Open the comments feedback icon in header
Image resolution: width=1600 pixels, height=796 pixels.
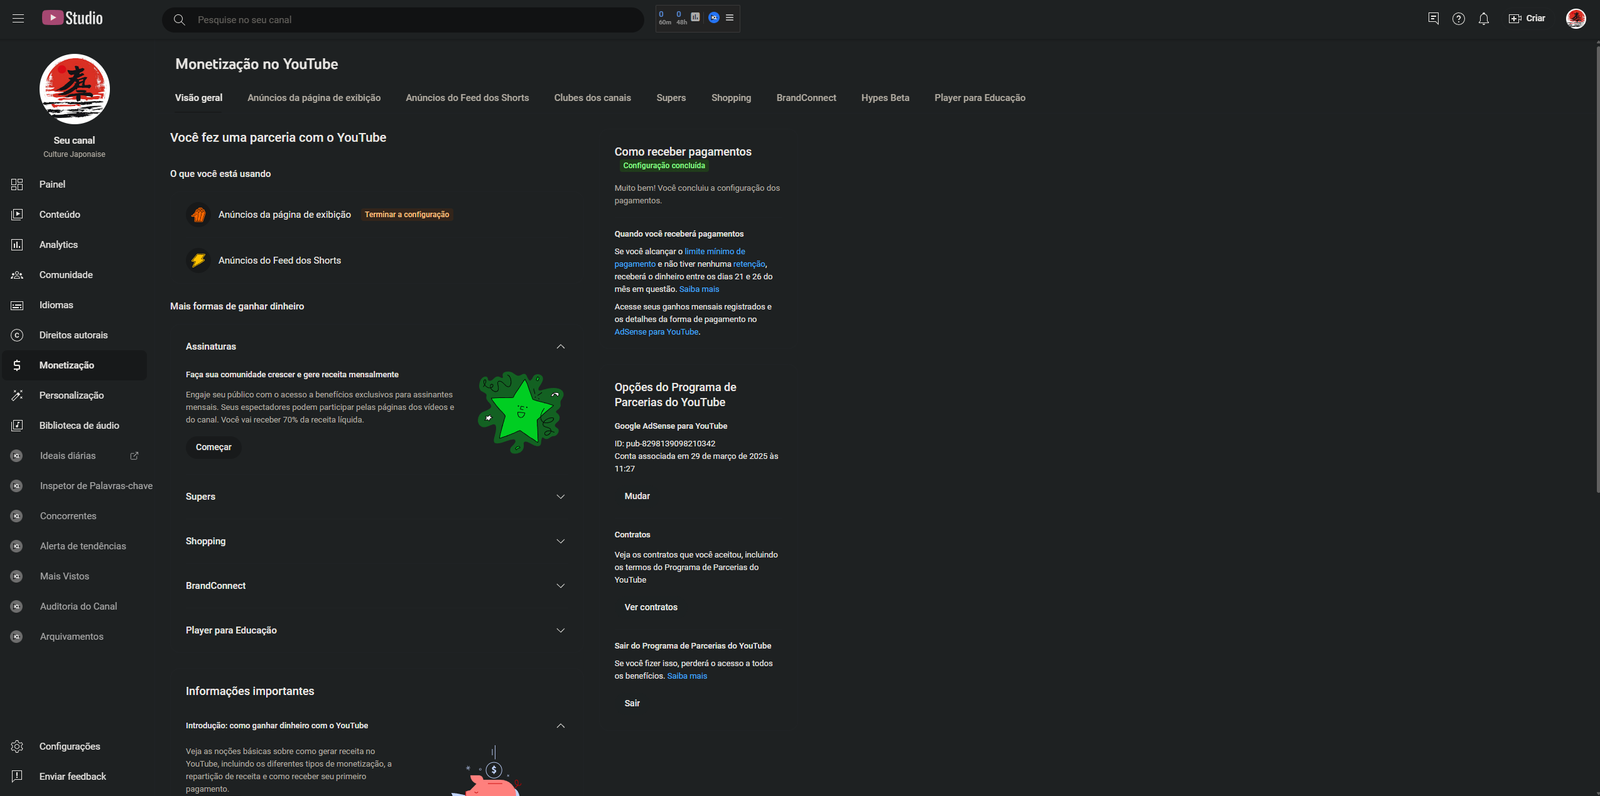point(1433,18)
